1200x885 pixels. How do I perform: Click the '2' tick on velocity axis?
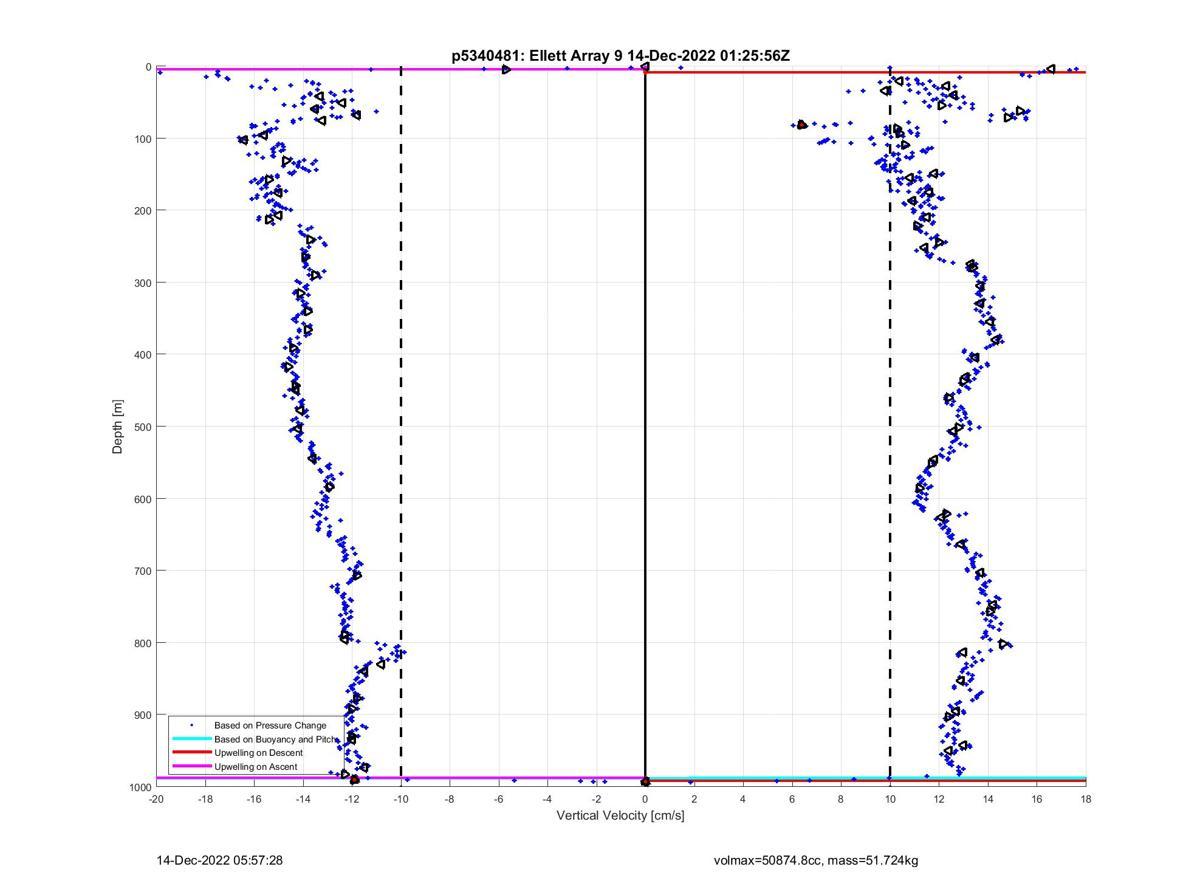694,799
